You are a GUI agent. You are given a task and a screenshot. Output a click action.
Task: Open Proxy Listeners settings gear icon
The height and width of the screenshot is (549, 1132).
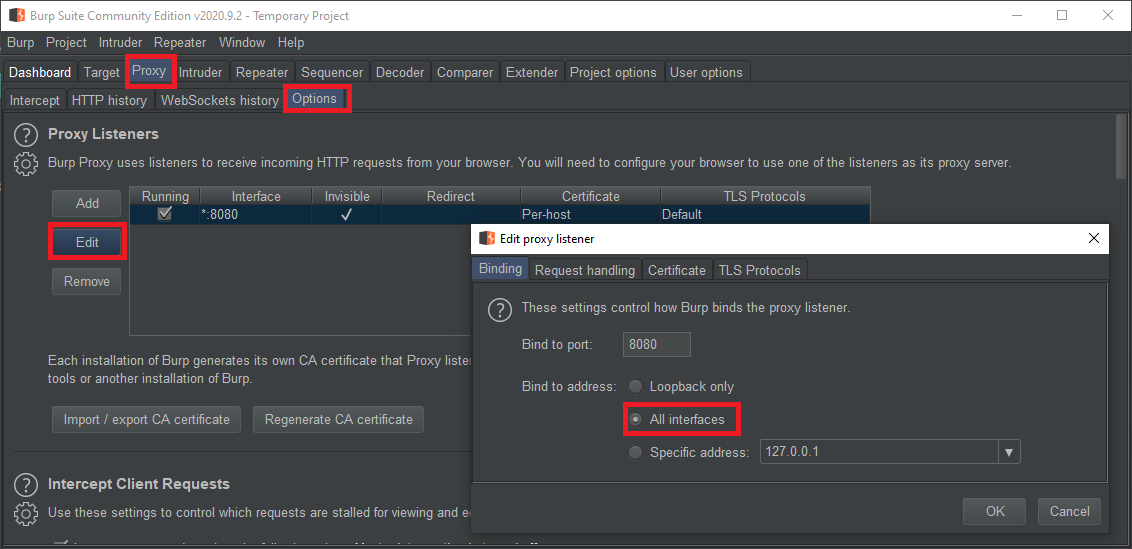(x=25, y=164)
